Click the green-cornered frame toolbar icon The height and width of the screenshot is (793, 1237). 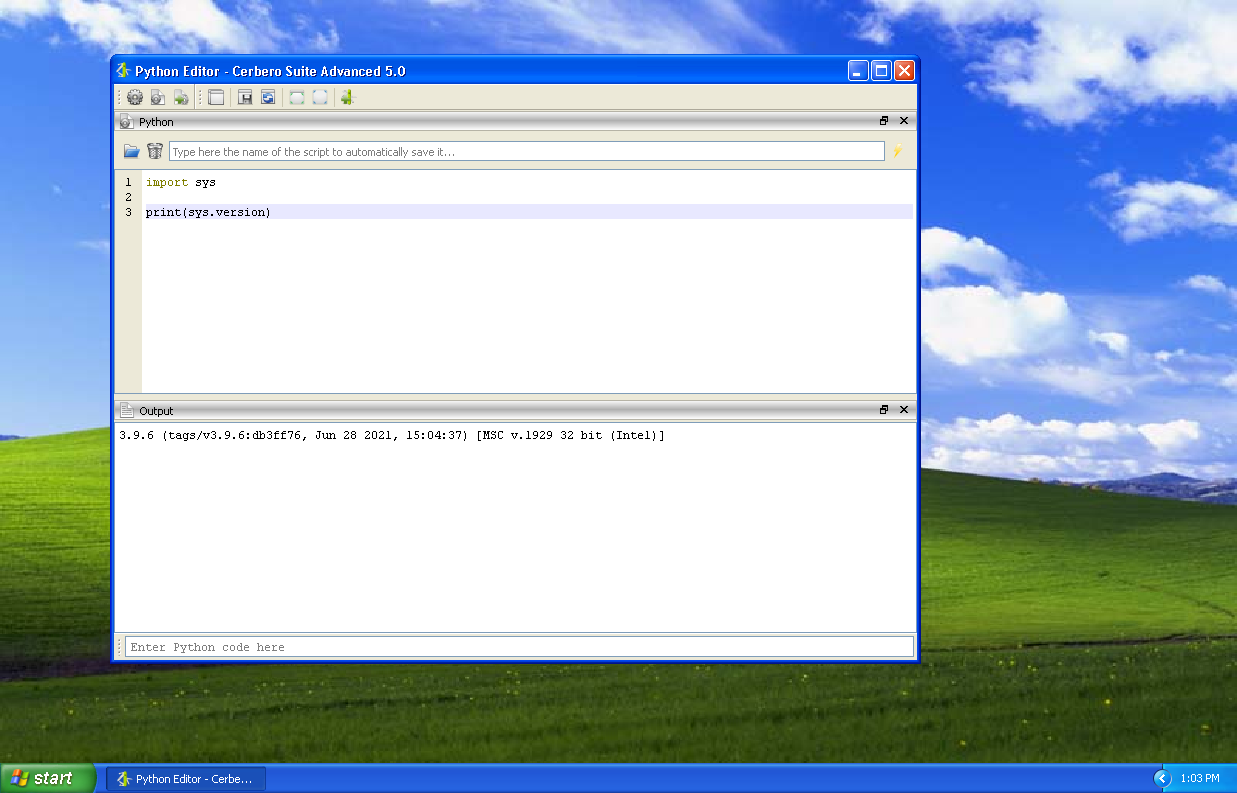coord(297,97)
